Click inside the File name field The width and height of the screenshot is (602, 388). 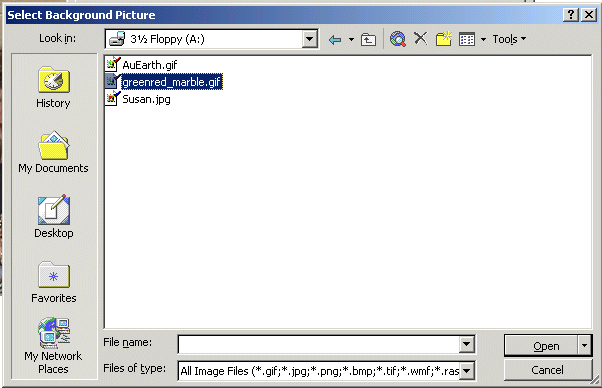tap(319, 344)
